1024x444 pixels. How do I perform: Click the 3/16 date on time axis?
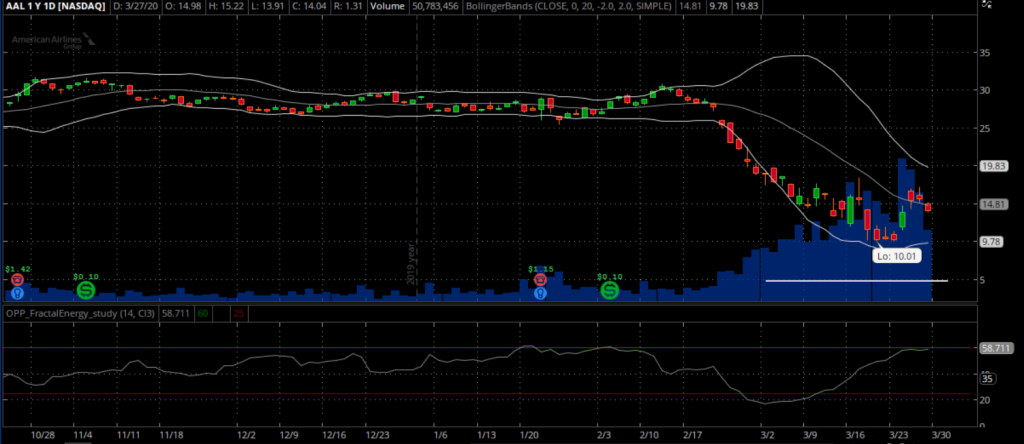(855, 435)
